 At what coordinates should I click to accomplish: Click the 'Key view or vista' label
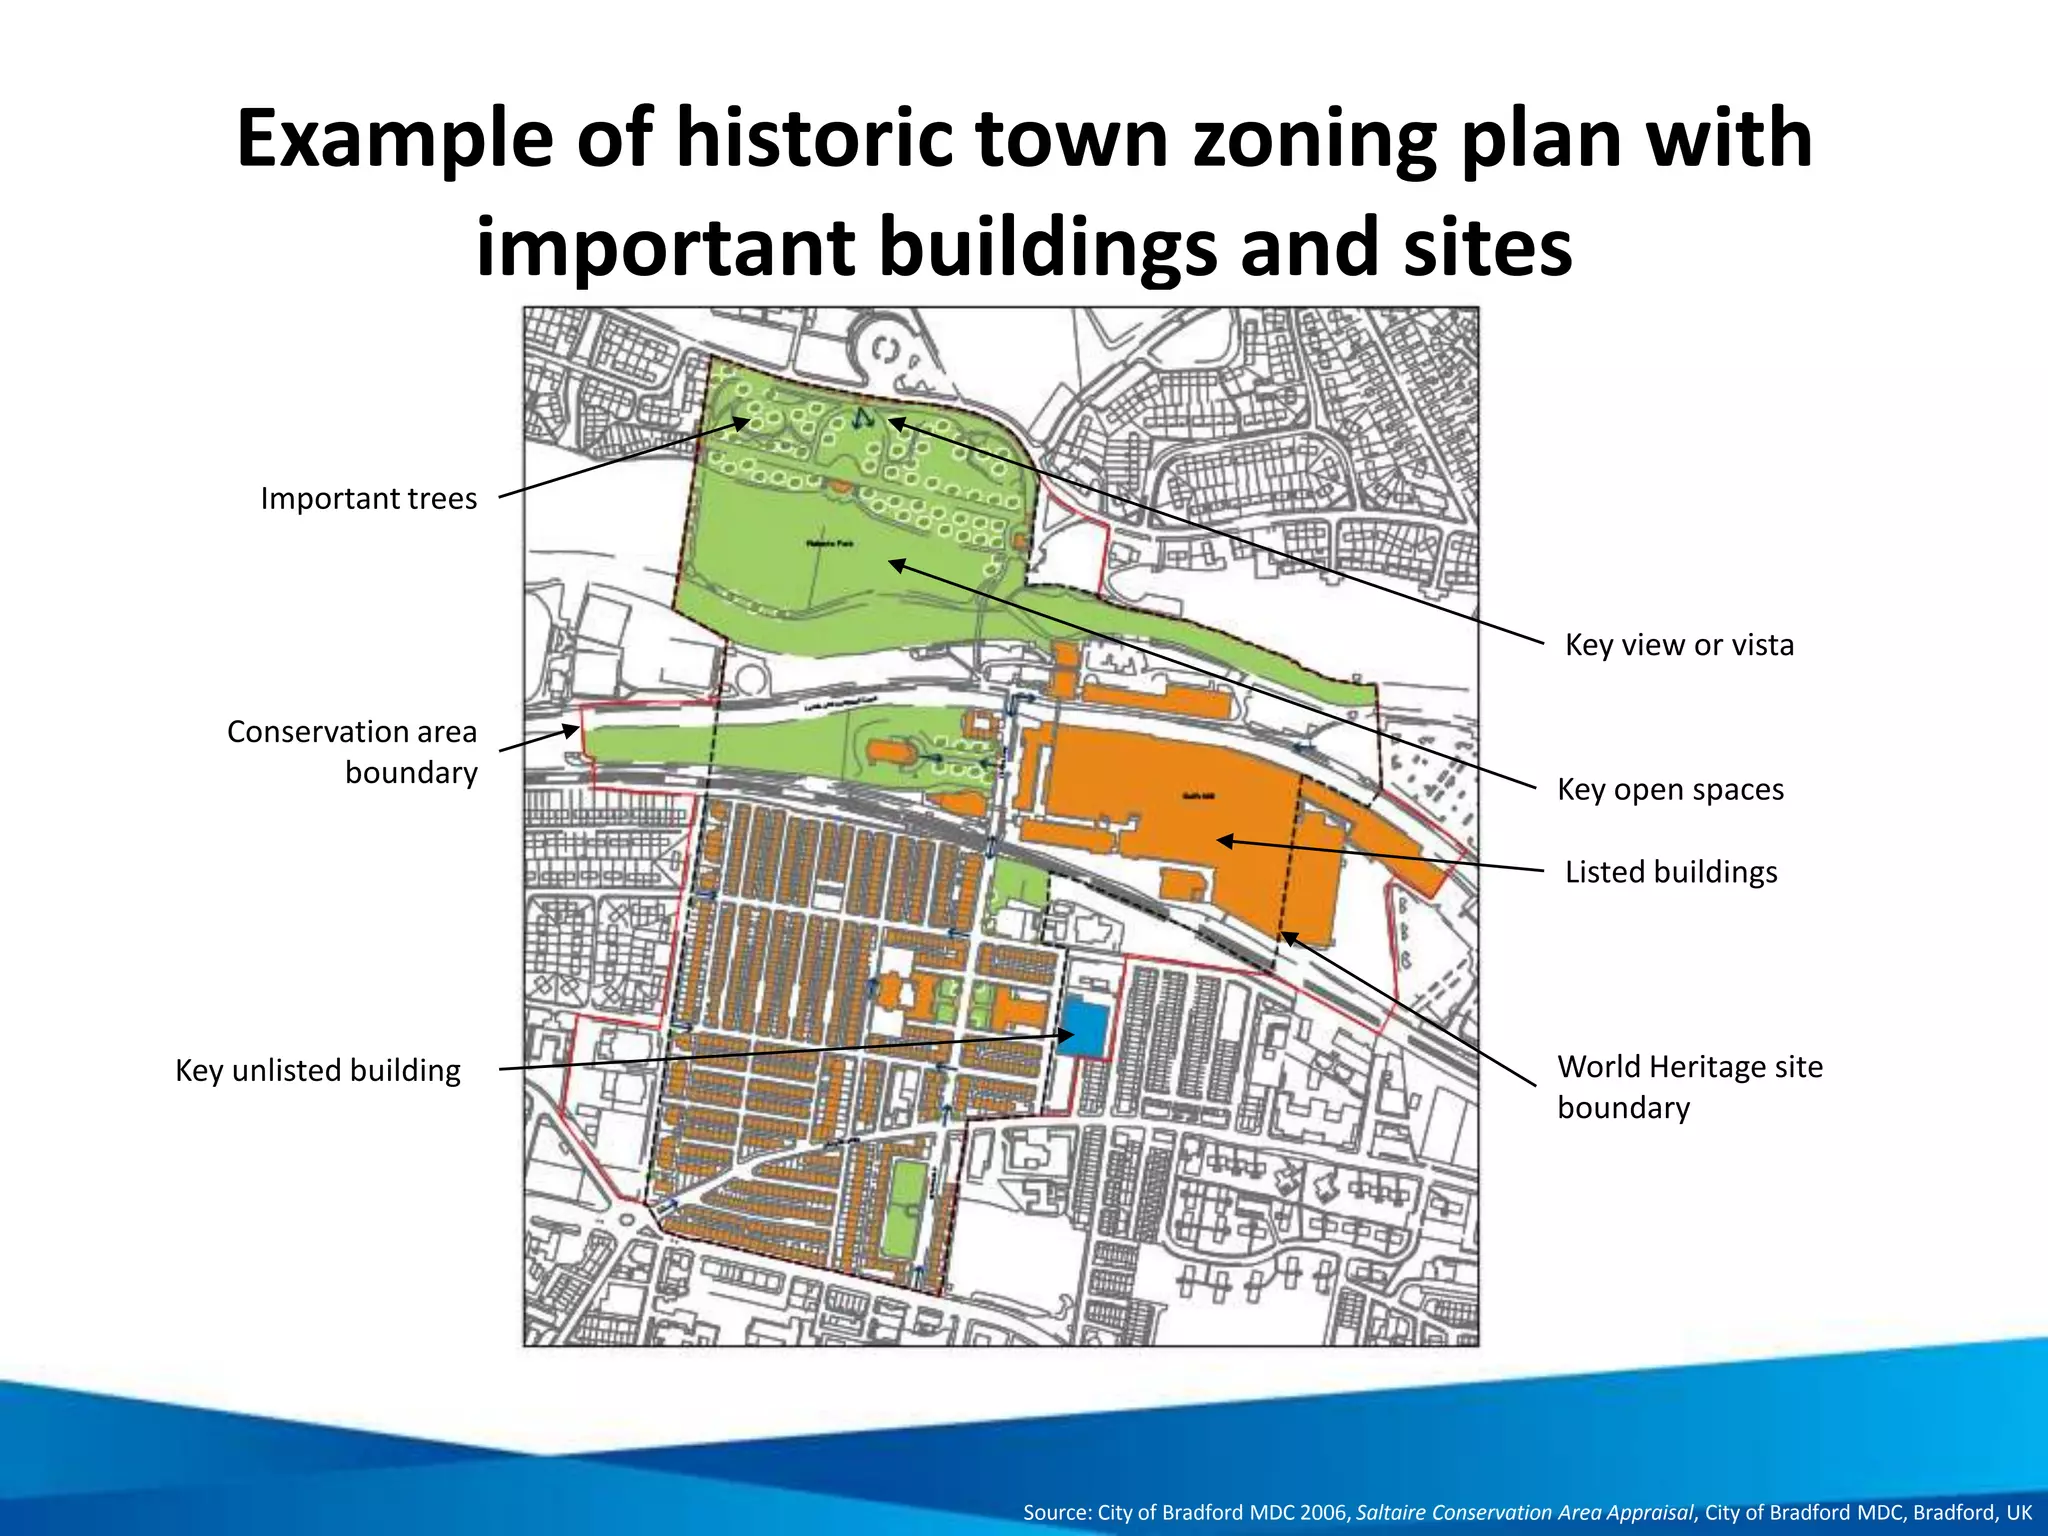pos(1679,645)
